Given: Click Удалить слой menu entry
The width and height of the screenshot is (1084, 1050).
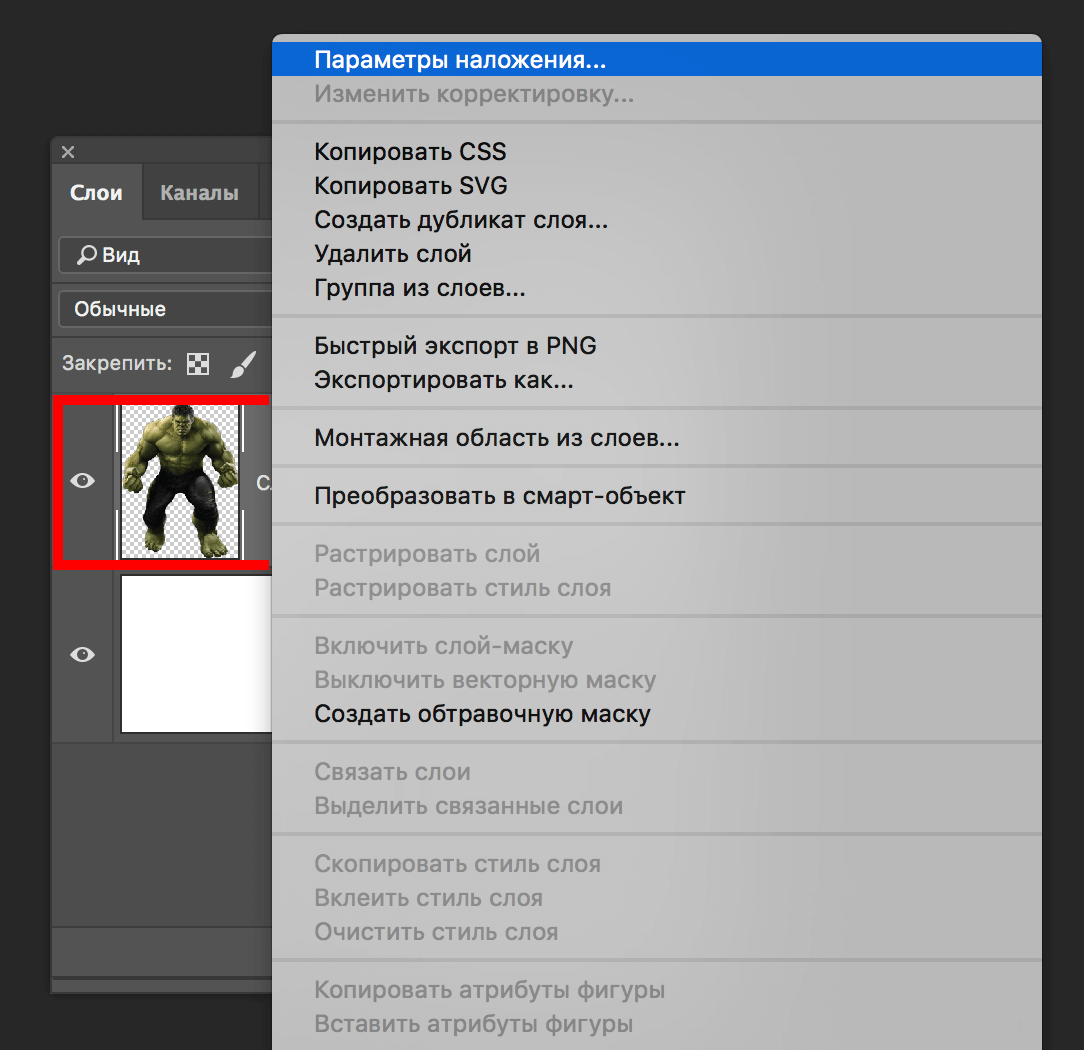Looking at the screenshot, I should point(393,254).
